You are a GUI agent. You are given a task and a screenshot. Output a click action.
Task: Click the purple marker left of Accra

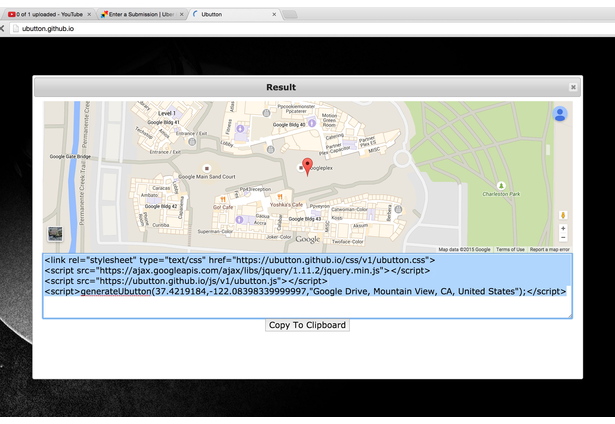click(x=239, y=220)
